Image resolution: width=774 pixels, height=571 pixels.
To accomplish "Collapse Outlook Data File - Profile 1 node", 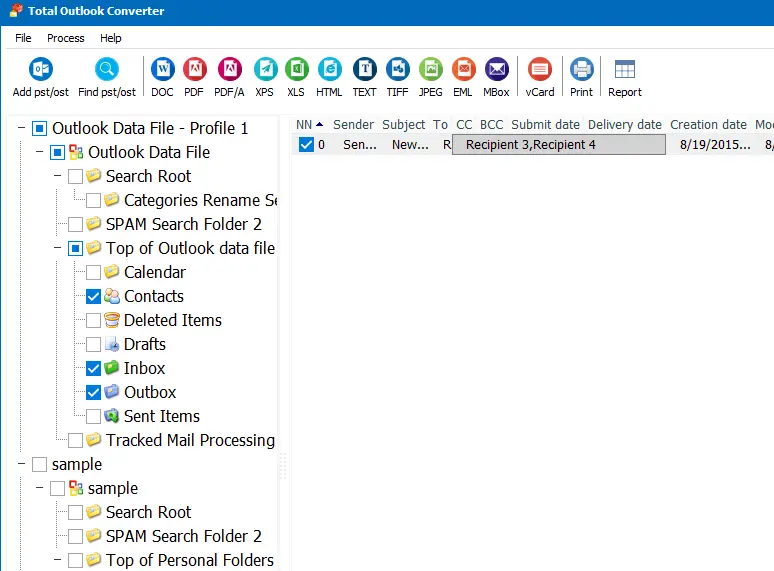I will 21,128.
